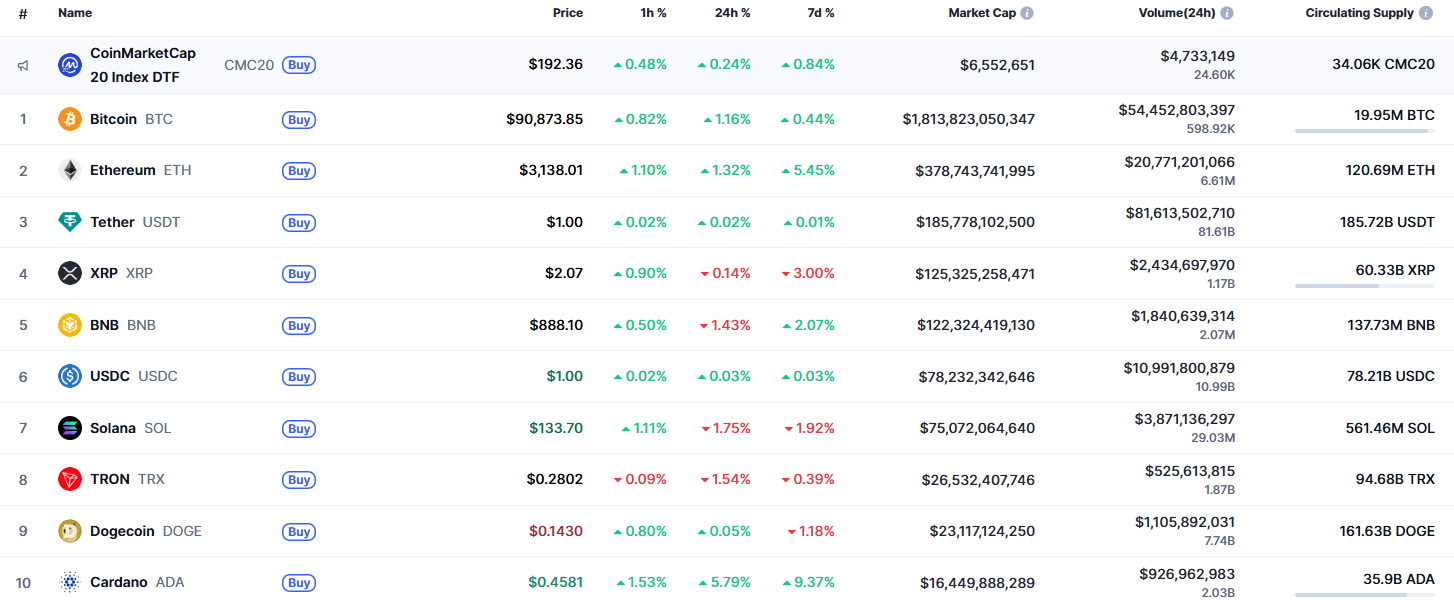Click Bitcoin market cap $1,813,823,050,347

point(969,119)
